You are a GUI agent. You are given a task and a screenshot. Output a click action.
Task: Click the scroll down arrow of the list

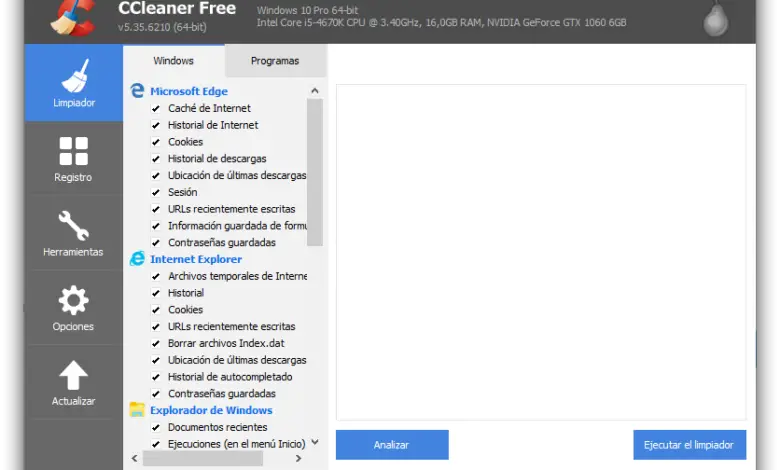coord(315,442)
